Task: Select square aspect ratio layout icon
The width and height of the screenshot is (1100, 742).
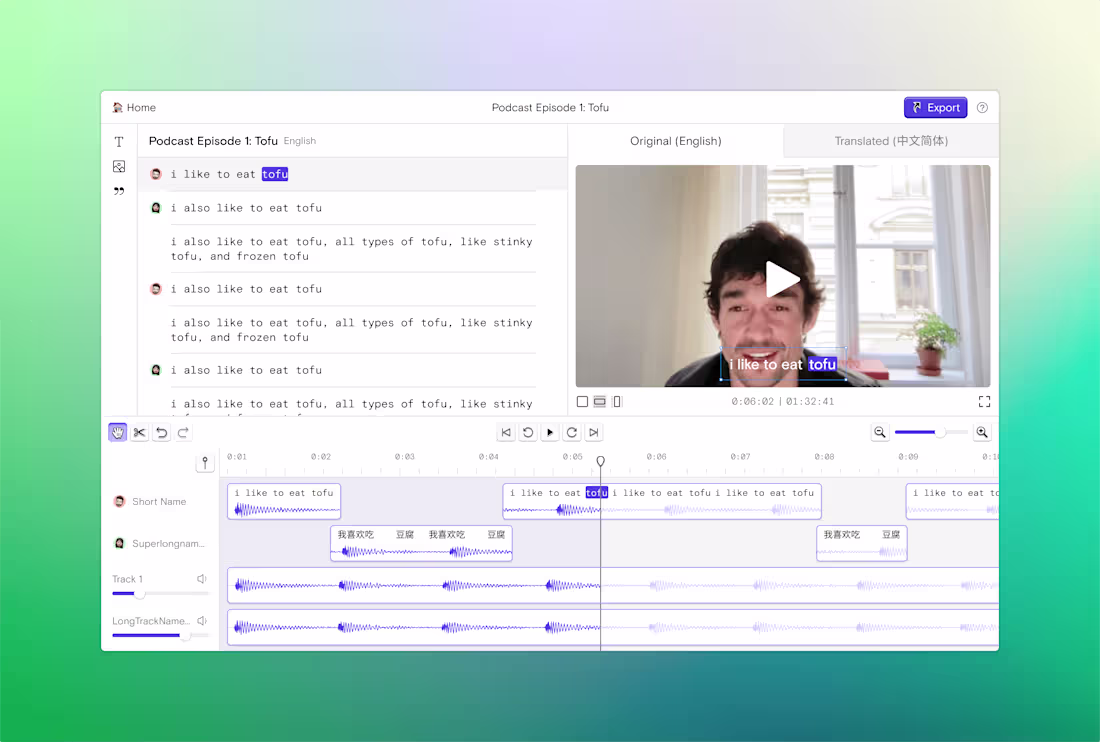Action: [x=582, y=401]
